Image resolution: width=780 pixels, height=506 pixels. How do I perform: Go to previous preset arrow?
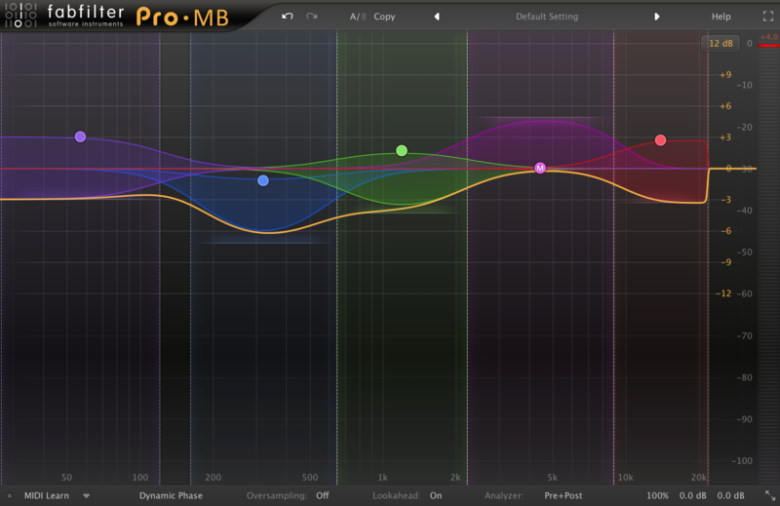click(x=437, y=16)
